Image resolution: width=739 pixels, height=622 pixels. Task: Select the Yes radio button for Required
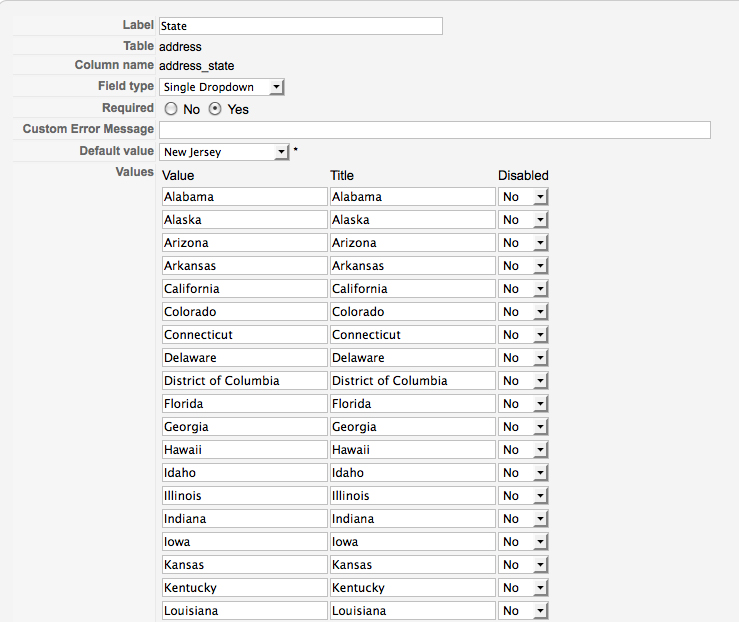tap(215, 109)
